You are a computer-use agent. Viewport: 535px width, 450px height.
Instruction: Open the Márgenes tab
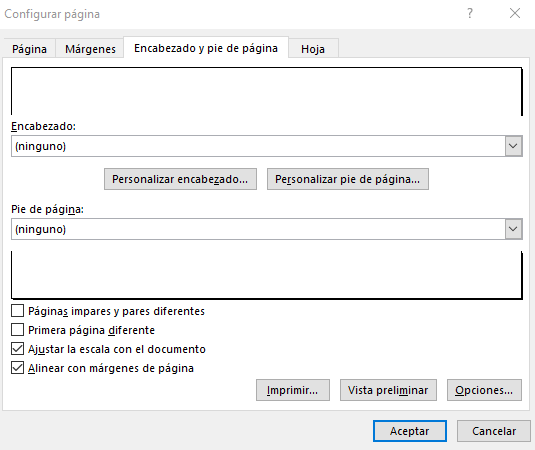tap(90, 49)
